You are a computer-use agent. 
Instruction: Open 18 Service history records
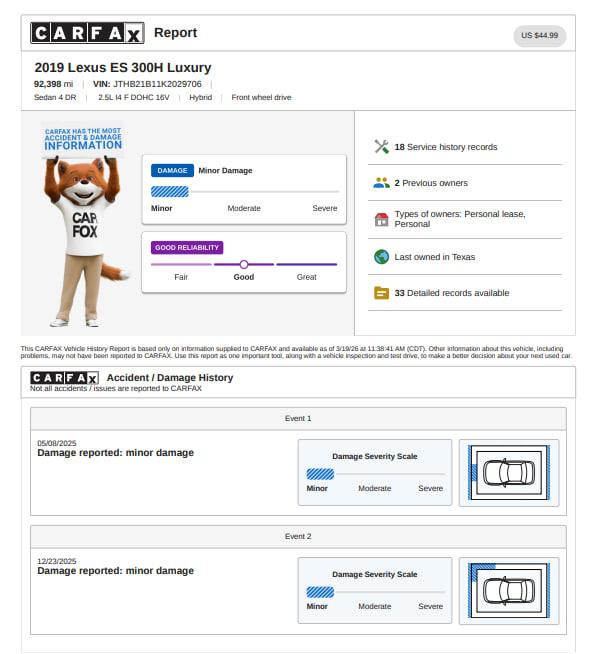point(446,147)
